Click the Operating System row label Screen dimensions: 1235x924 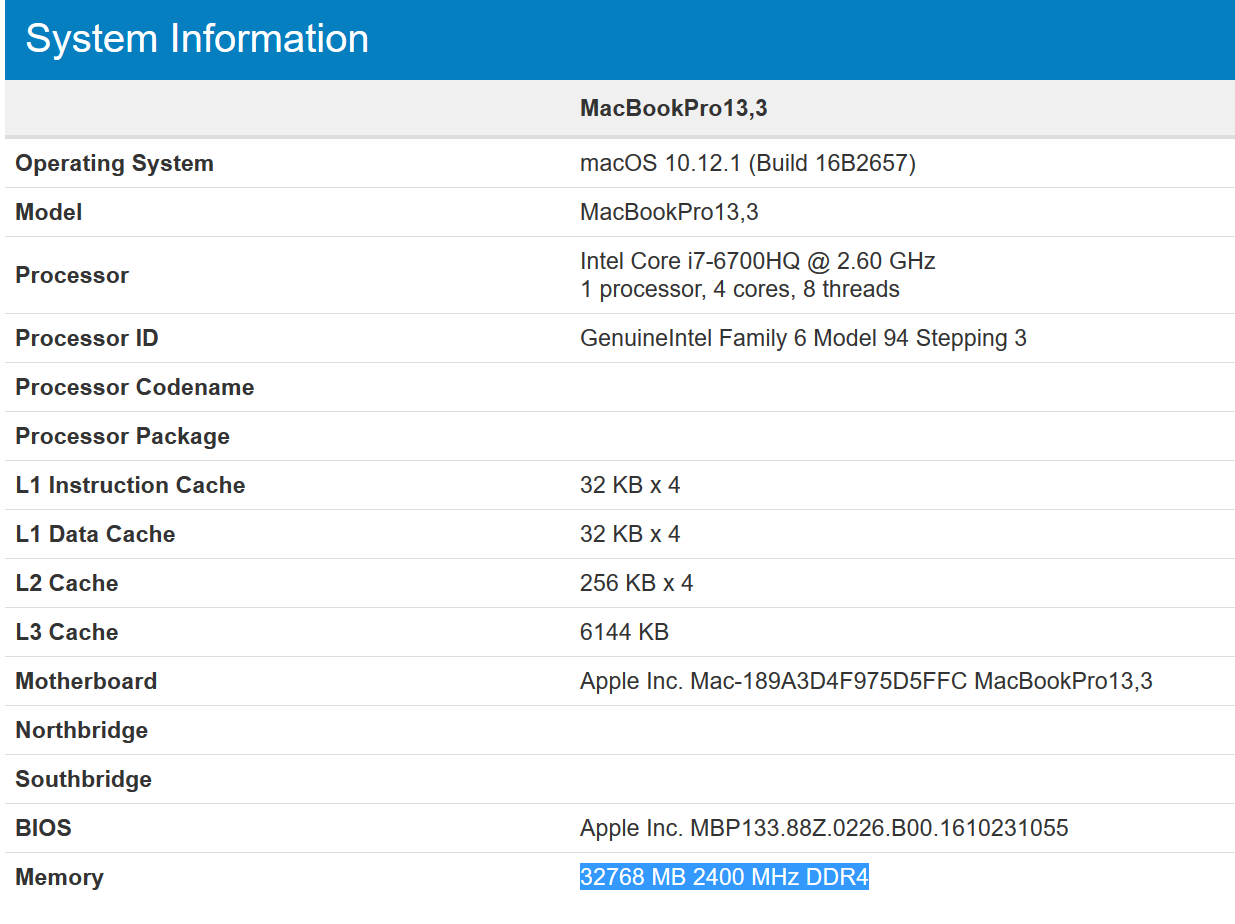(x=115, y=163)
